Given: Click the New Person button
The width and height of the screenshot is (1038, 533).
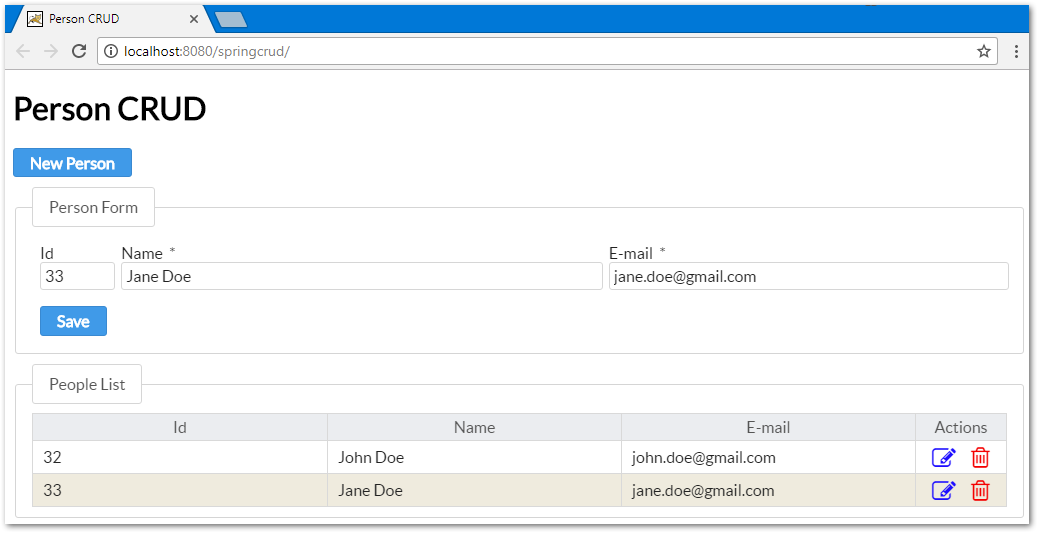Looking at the screenshot, I should point(72,163).
